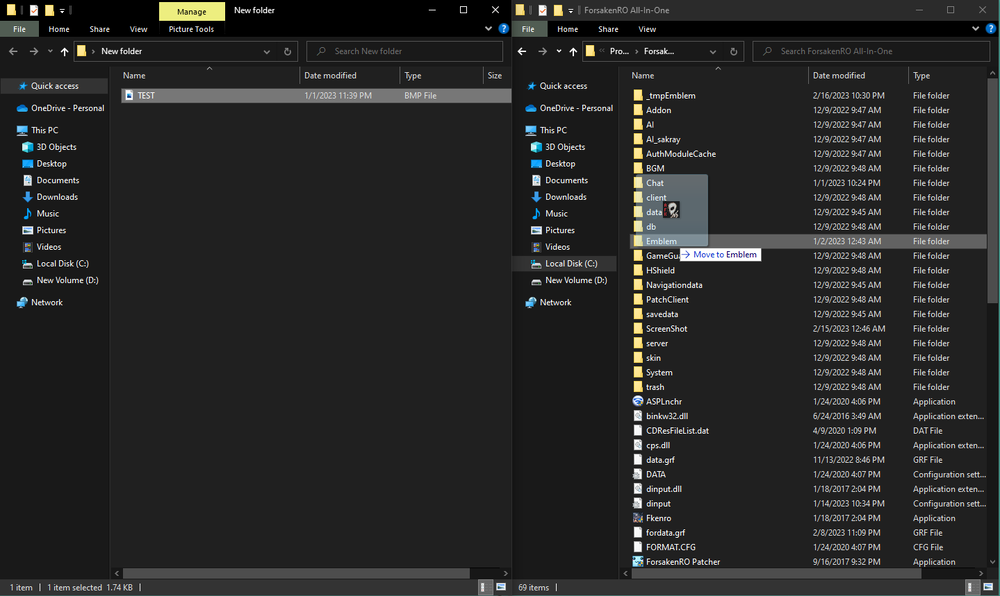Click Up arrow in New folder window

[x=65, y=51]
